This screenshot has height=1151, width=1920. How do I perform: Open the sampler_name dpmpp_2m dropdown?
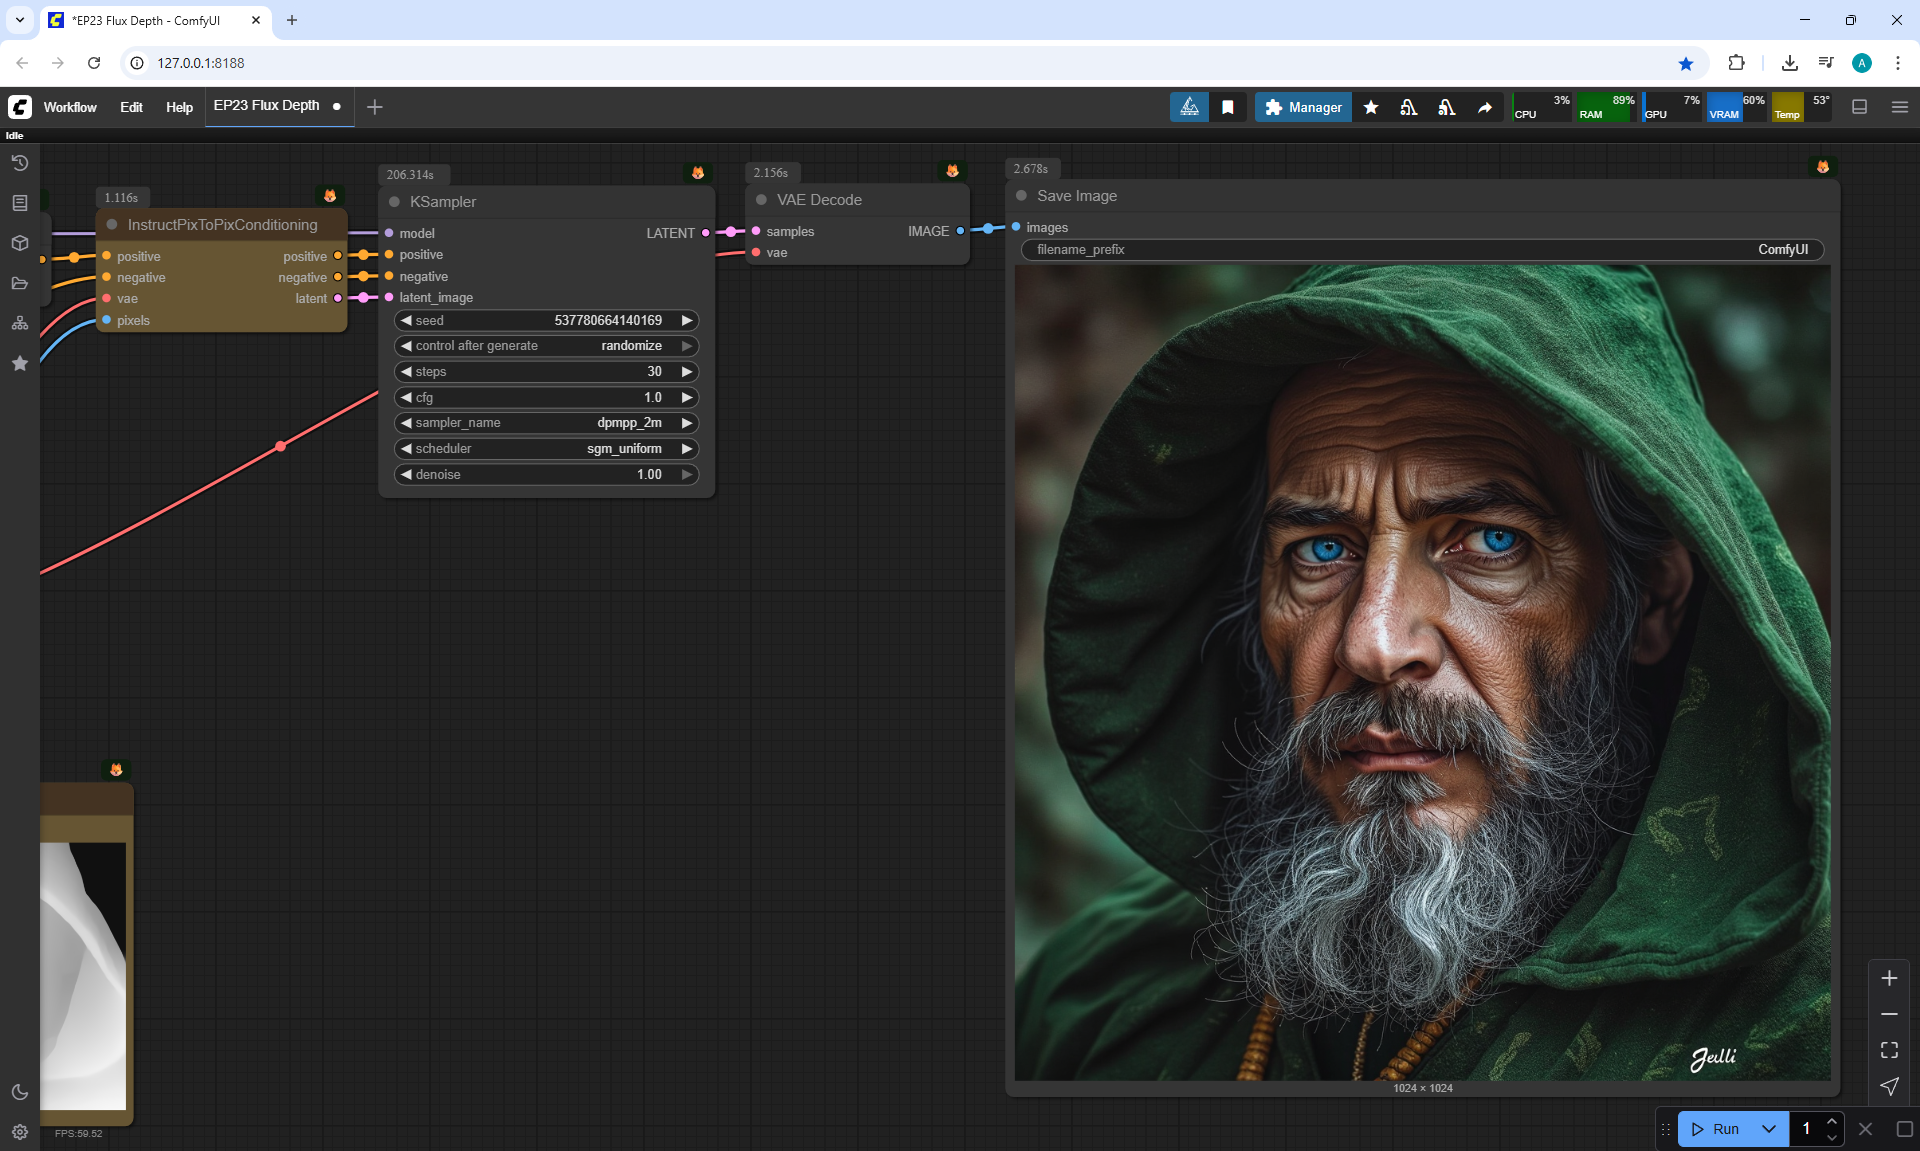click(x=546, y=423)
